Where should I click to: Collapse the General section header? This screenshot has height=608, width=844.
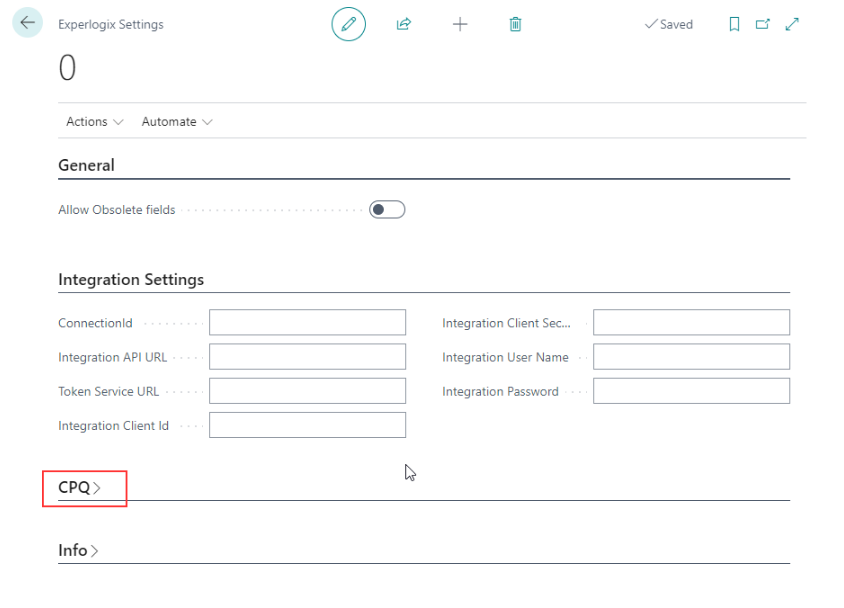[x=86, y=165]
